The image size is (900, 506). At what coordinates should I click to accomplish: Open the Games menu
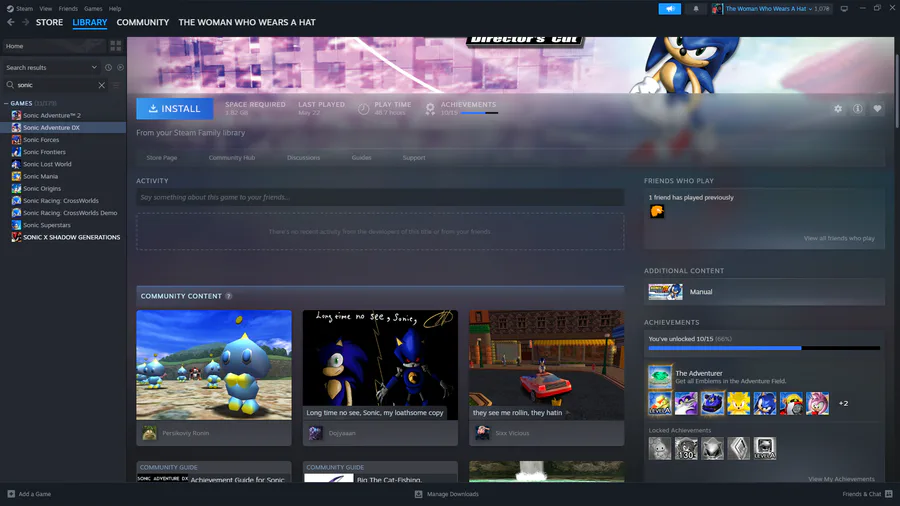tap(93, 9)
